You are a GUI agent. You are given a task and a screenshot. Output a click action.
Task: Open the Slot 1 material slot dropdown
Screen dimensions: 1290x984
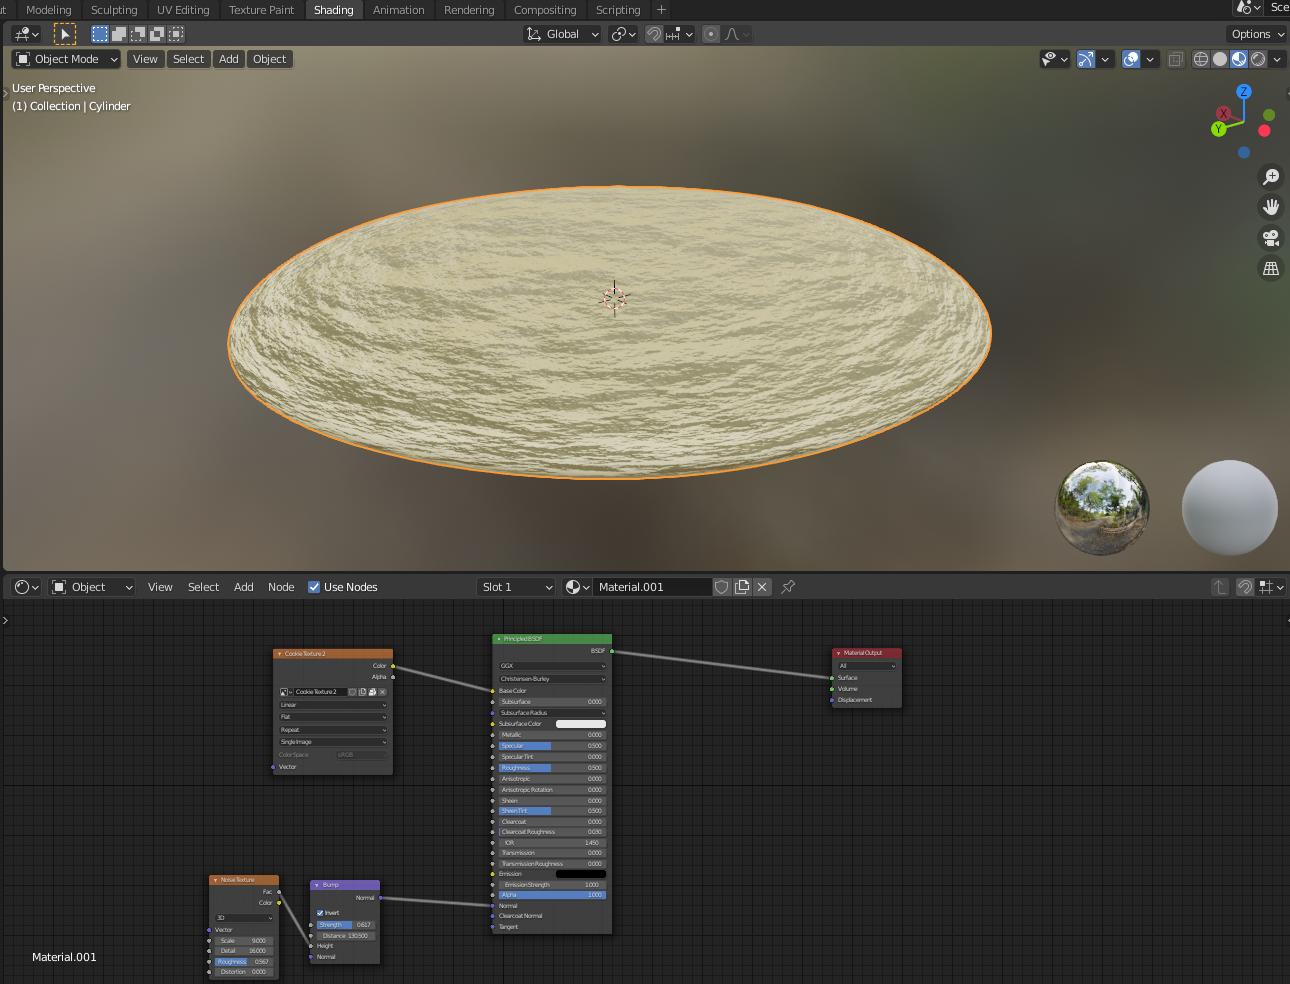(x=516, y=587)
